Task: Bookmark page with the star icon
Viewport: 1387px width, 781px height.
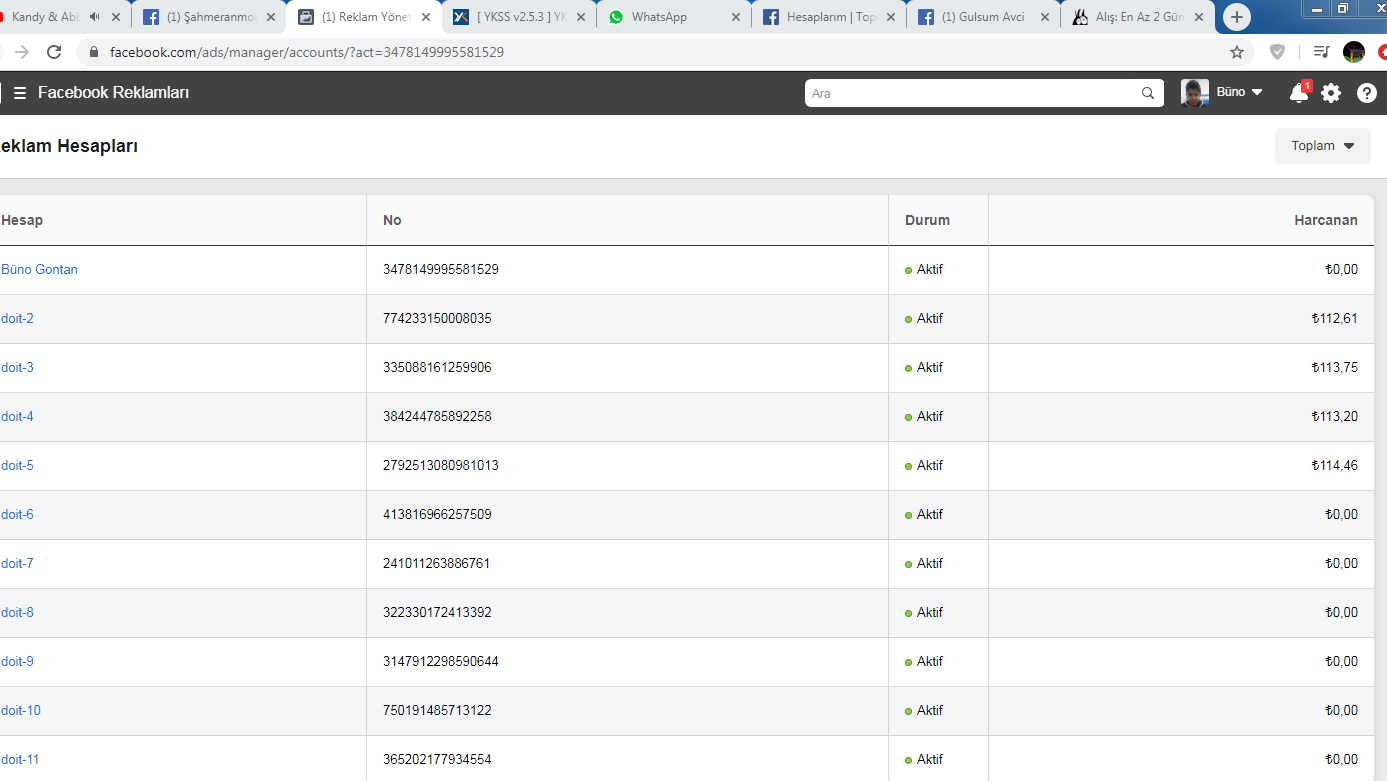Action: coord(1237,52)
